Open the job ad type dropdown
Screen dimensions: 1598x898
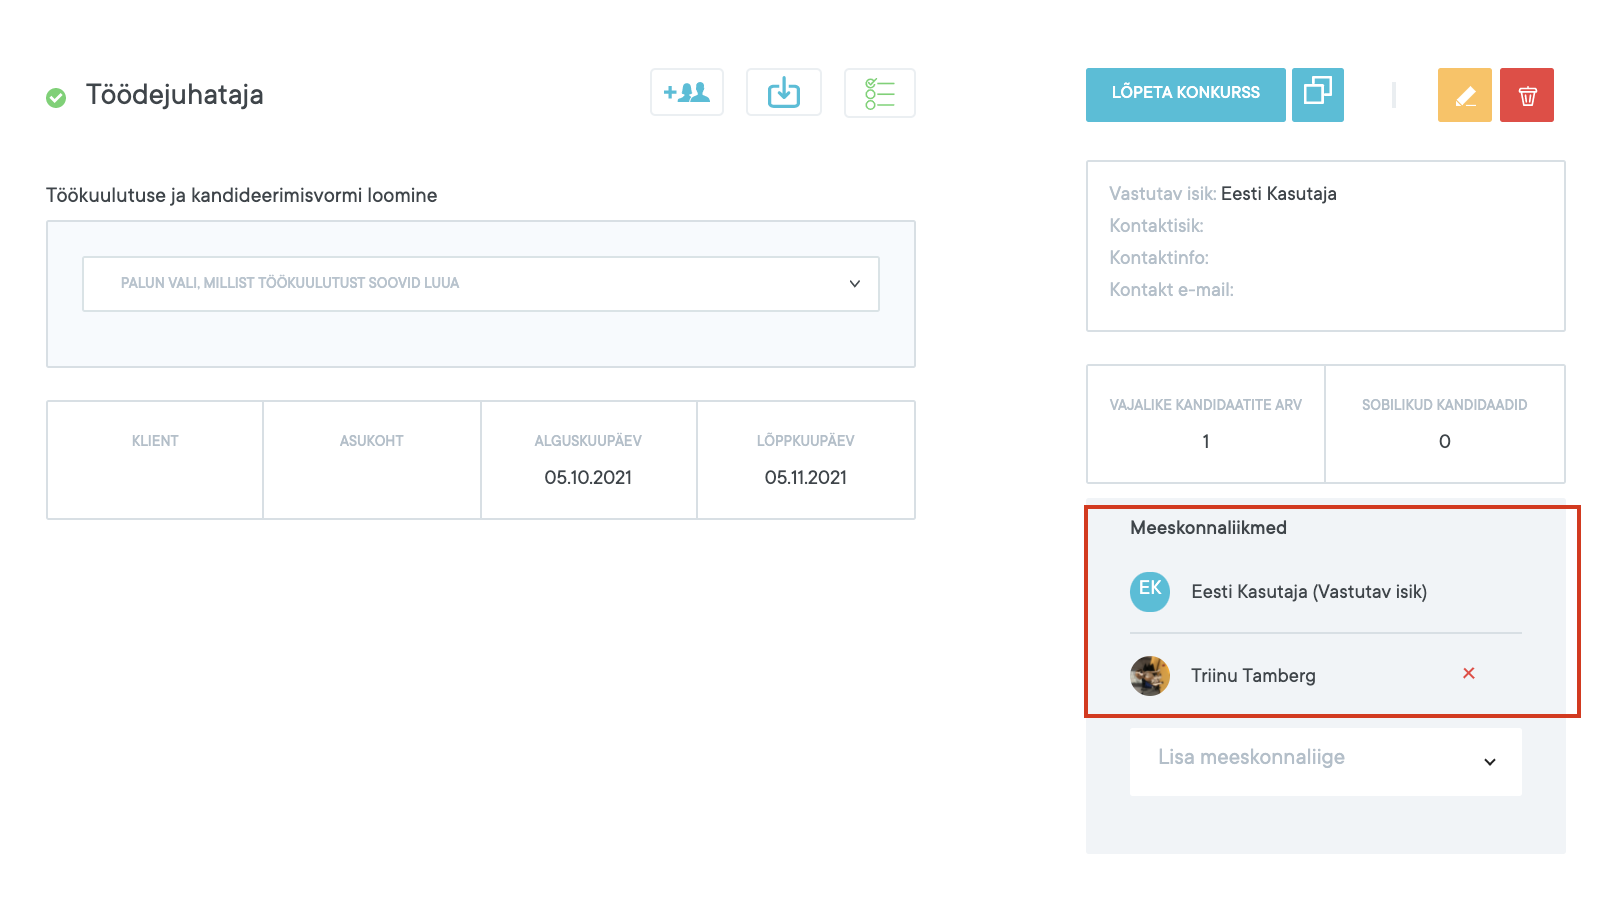(480, 284)
